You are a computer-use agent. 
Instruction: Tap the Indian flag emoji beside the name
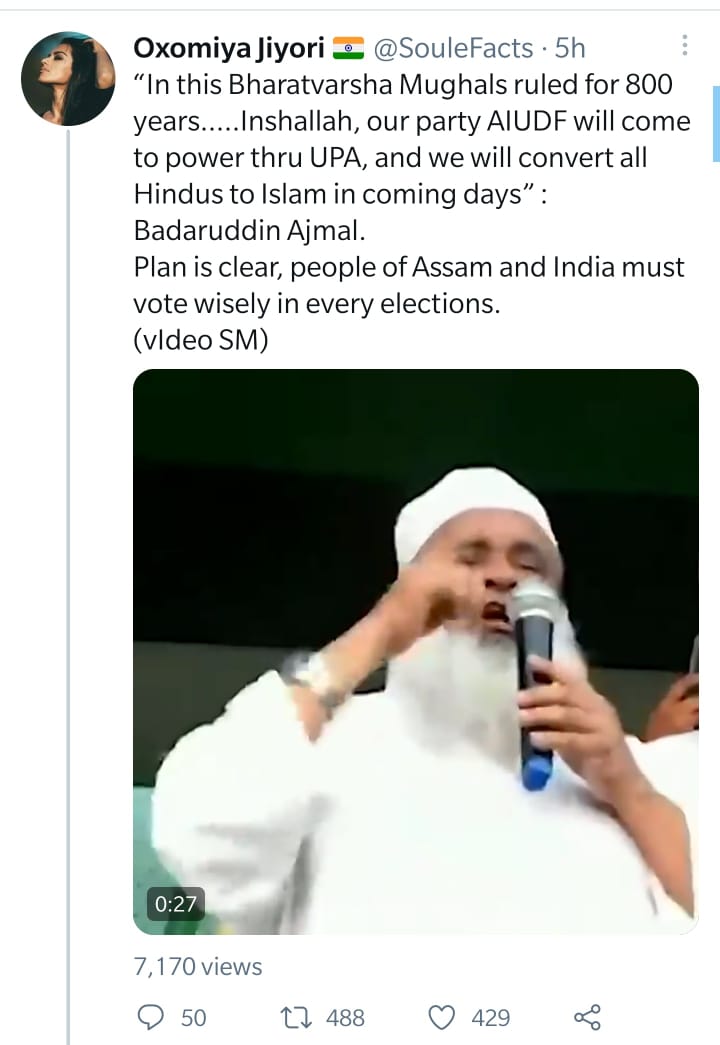tap(348, 48)
